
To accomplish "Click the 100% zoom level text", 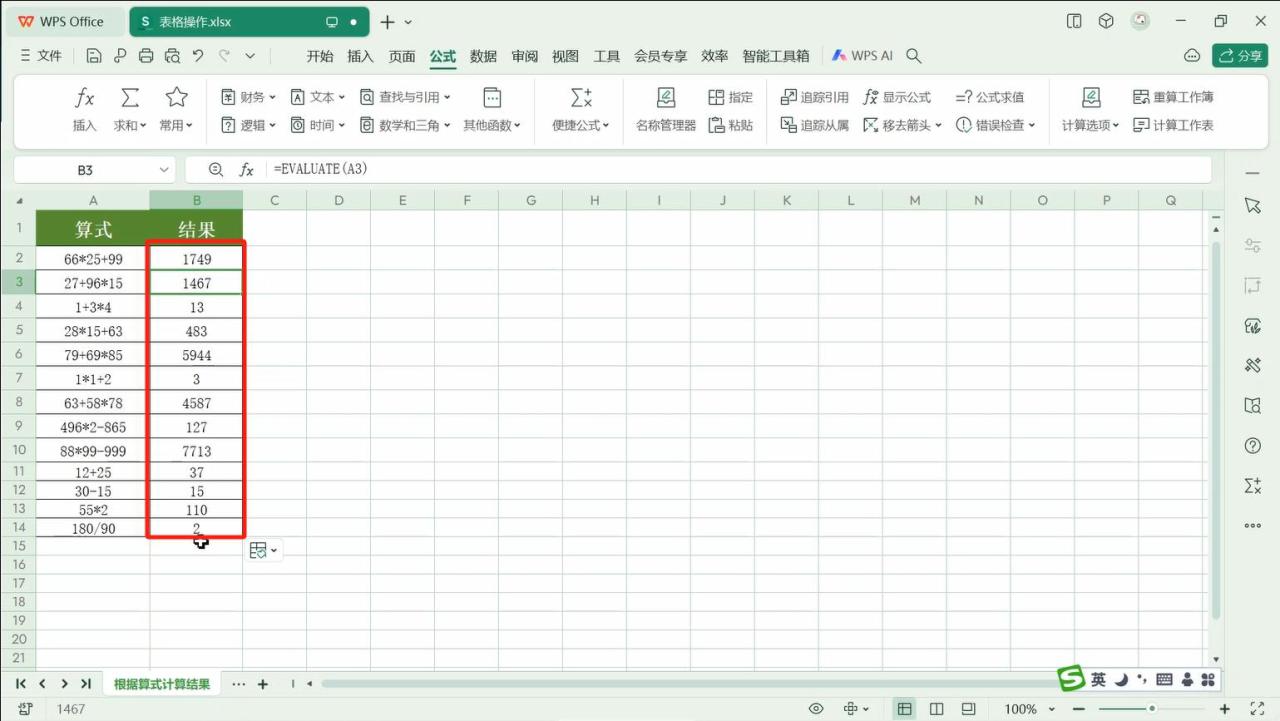I will coord(1020,709).
